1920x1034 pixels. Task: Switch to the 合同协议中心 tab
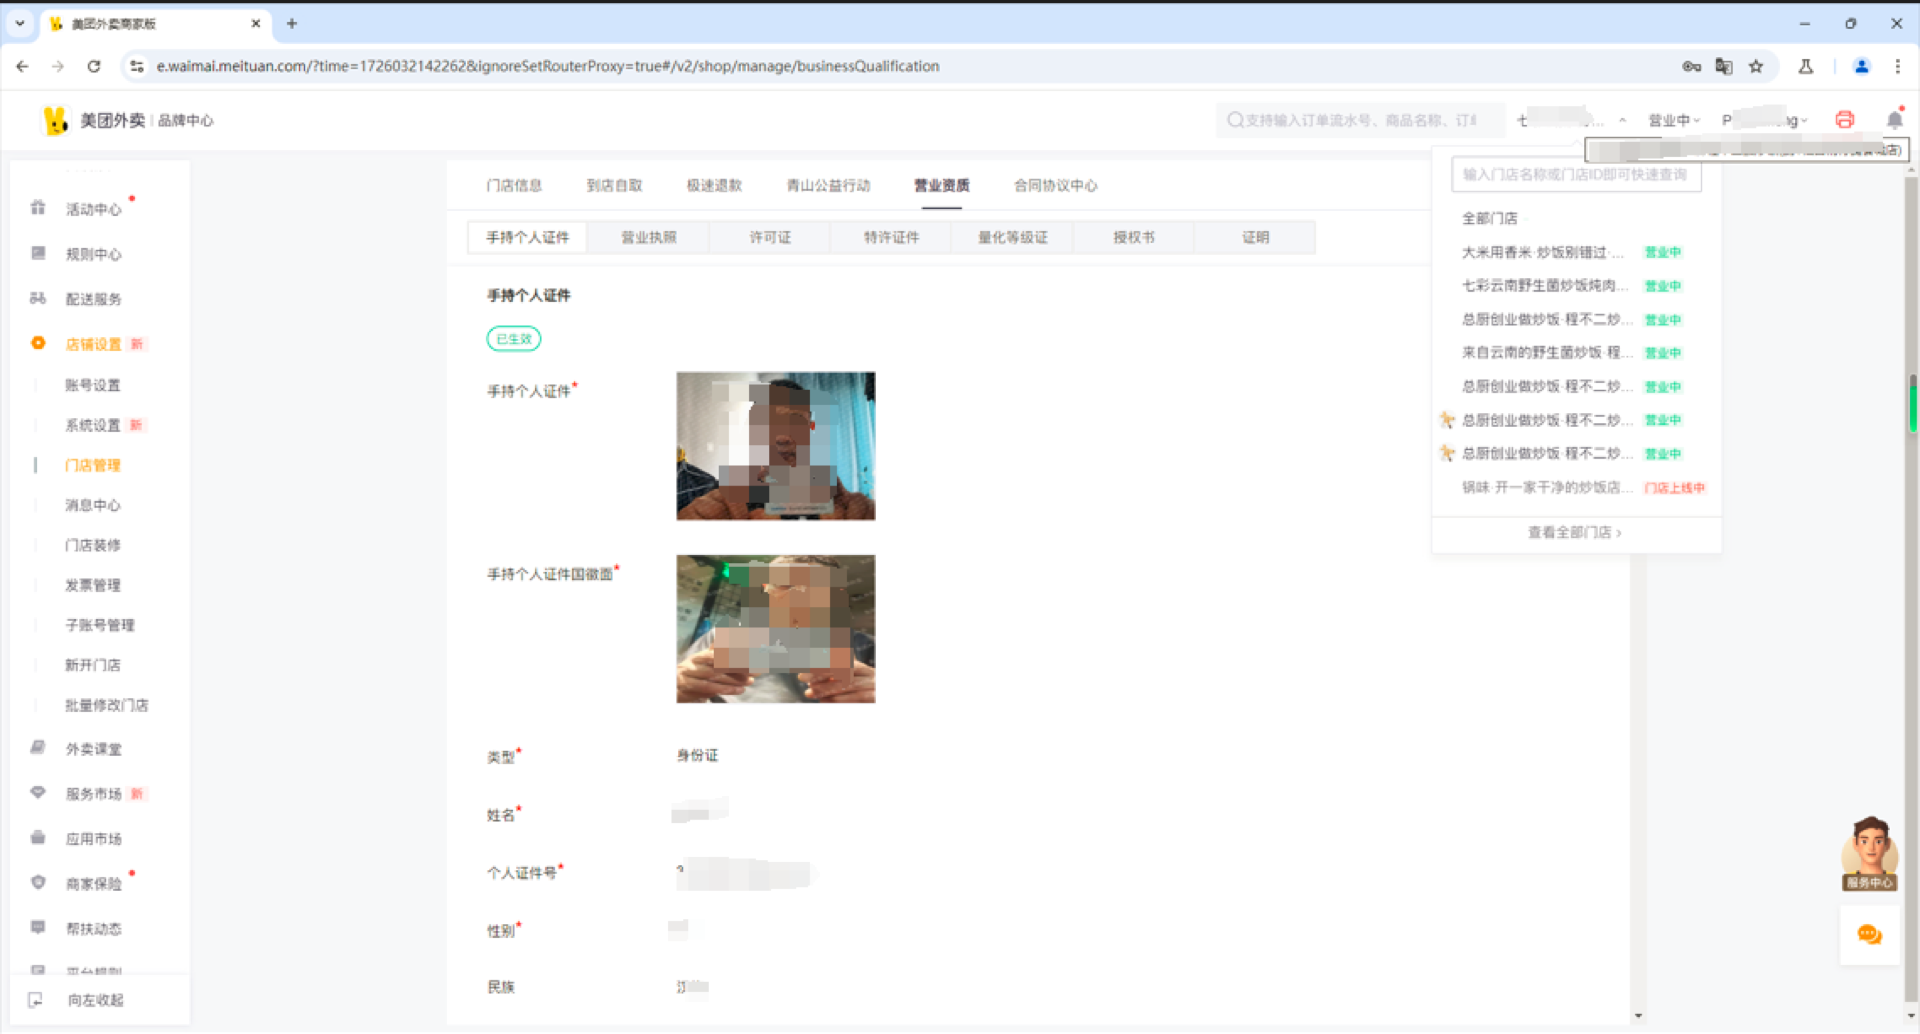(x=1055, y=185)
